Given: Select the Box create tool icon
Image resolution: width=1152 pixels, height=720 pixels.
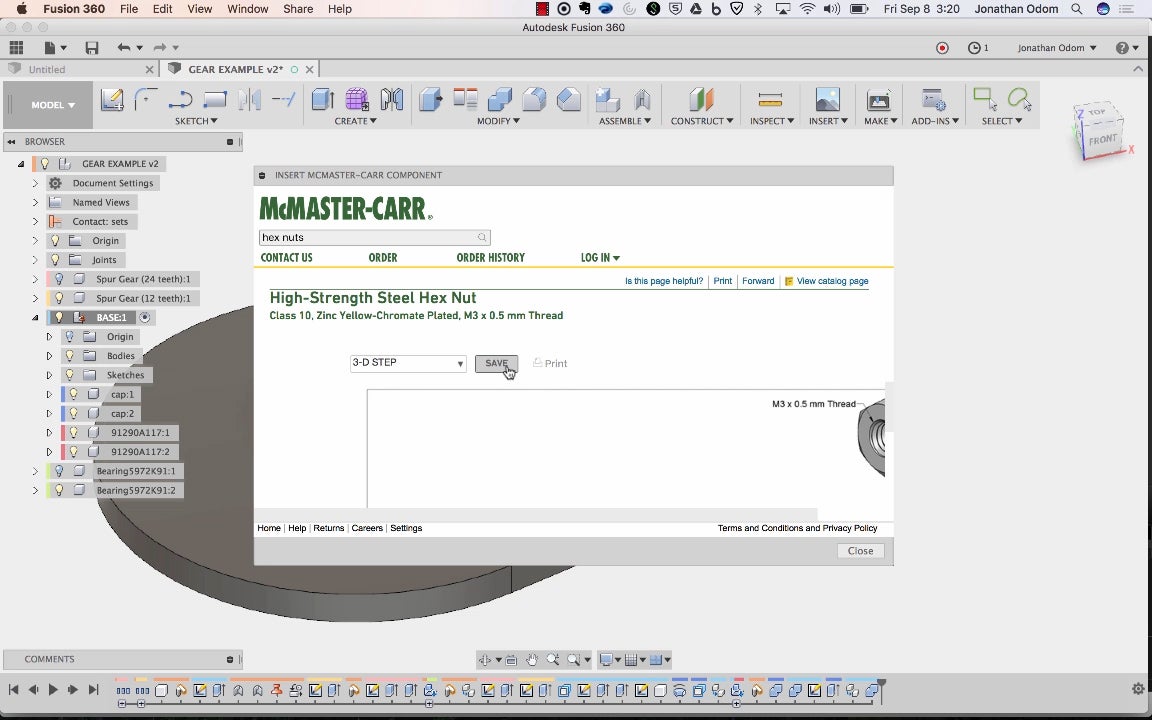Looking at the screenshot, I should [x=322, y=100].
